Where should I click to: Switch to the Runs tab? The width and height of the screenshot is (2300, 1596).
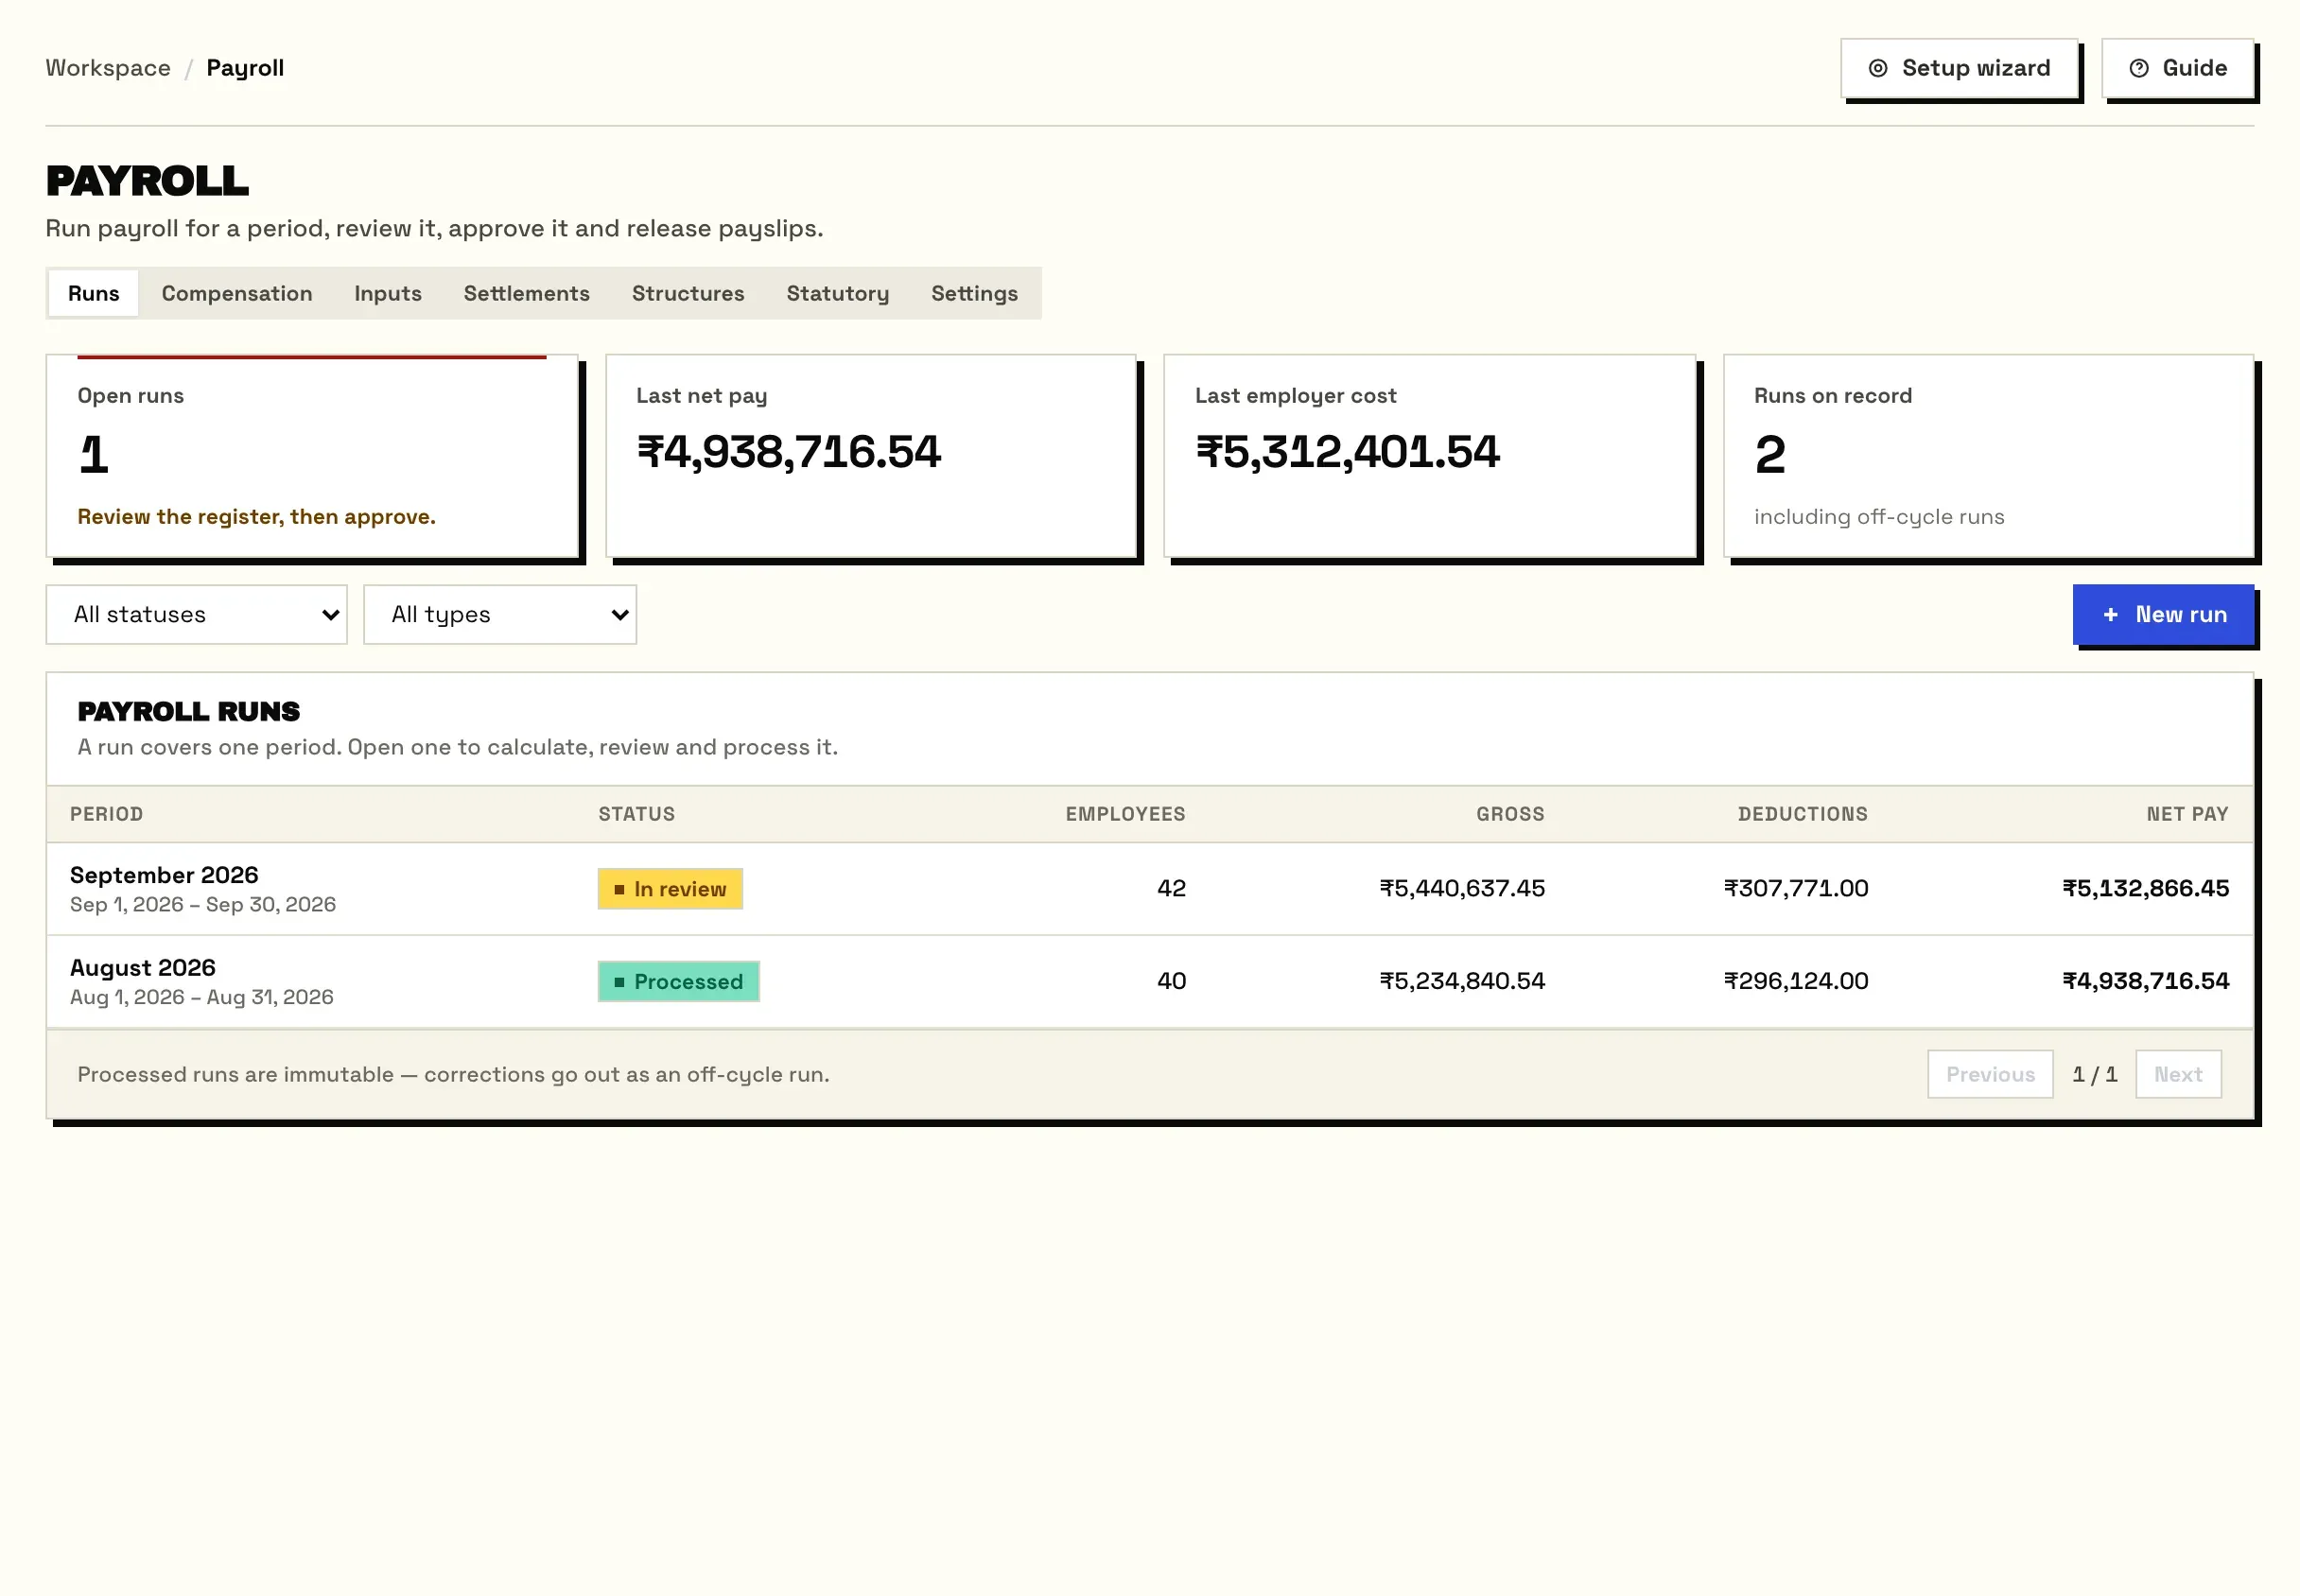tap(94, 294)
